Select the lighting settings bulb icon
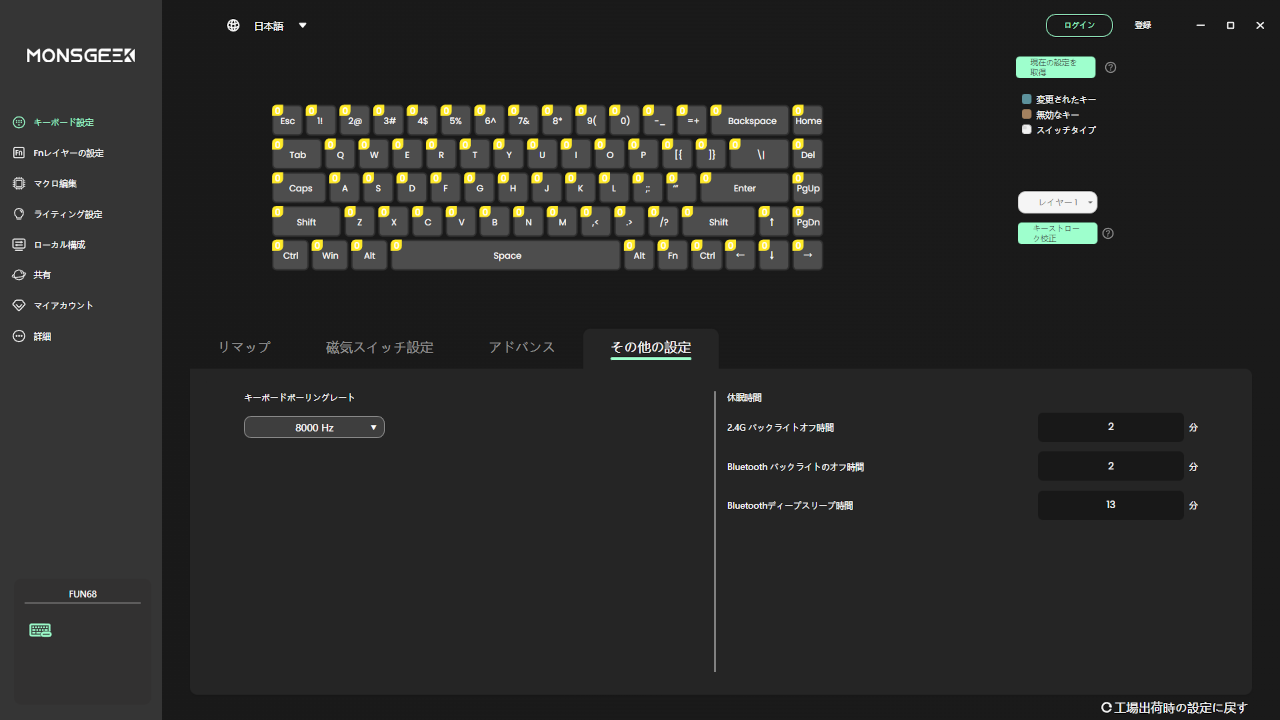The width and height of the screenshot is (1280, 720). (x=18, y=214)
